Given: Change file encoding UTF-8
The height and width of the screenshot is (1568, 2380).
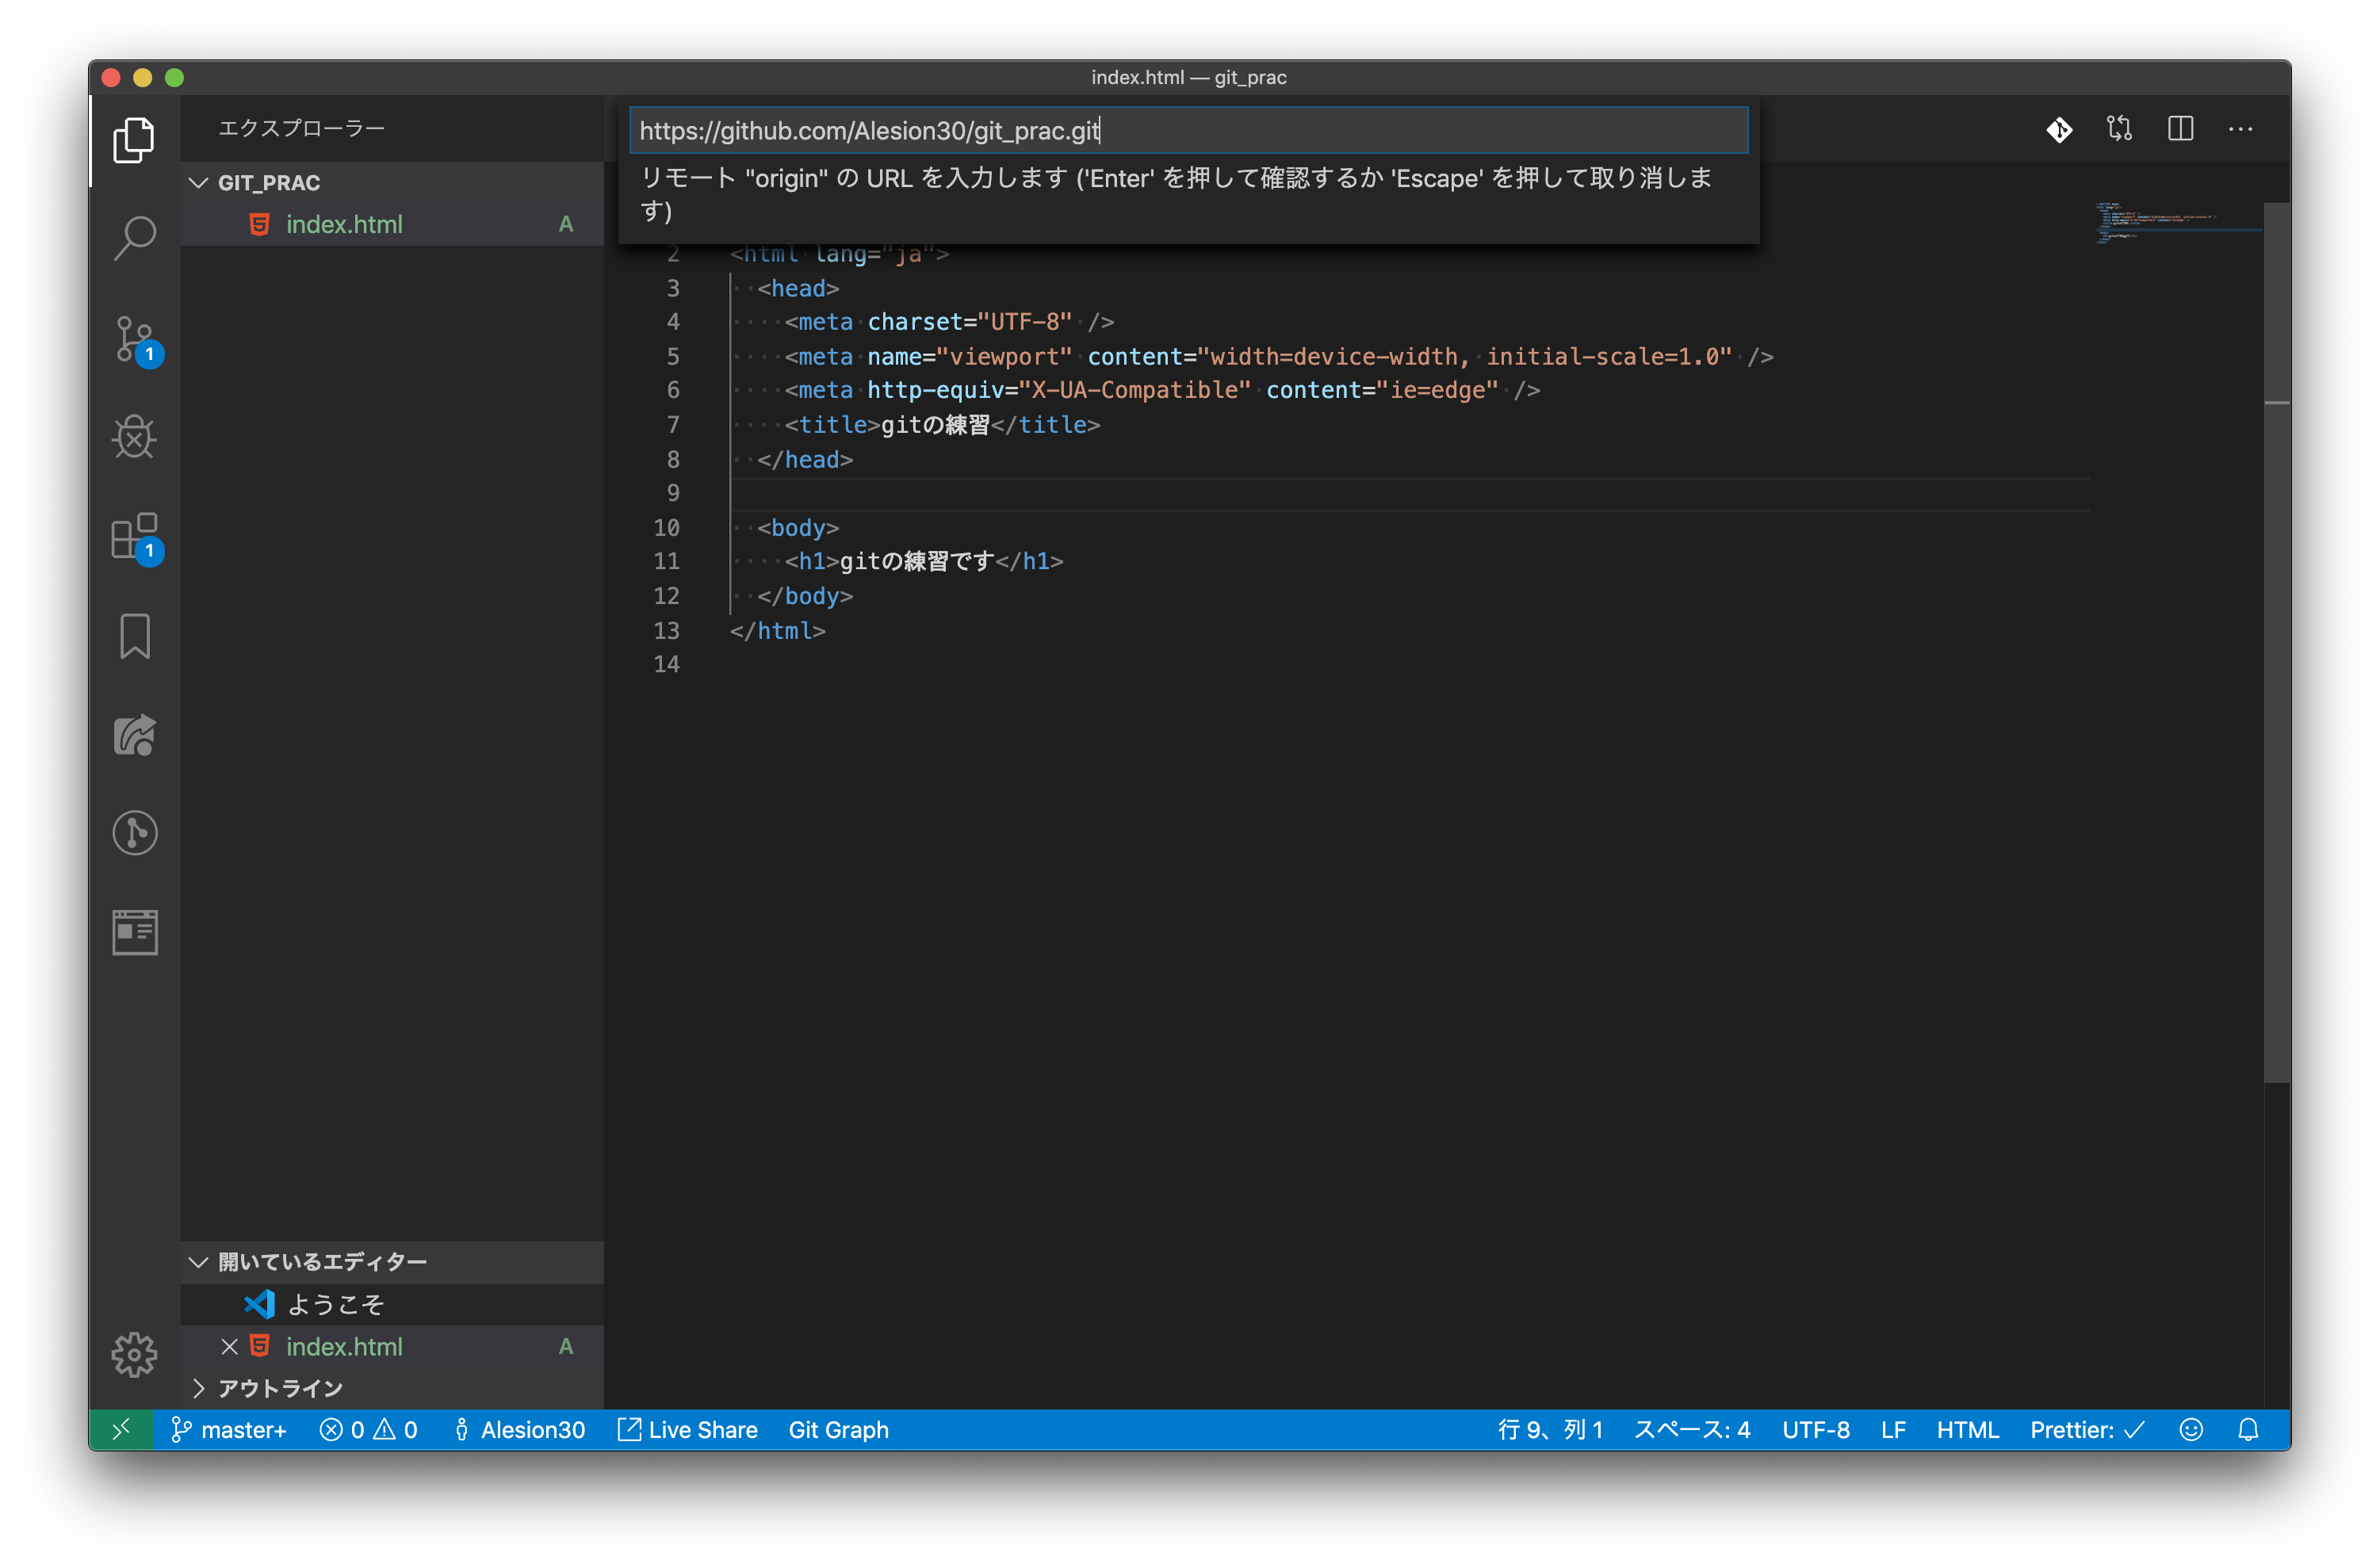Looking at the screenshot, I should pos(1816,1430).
